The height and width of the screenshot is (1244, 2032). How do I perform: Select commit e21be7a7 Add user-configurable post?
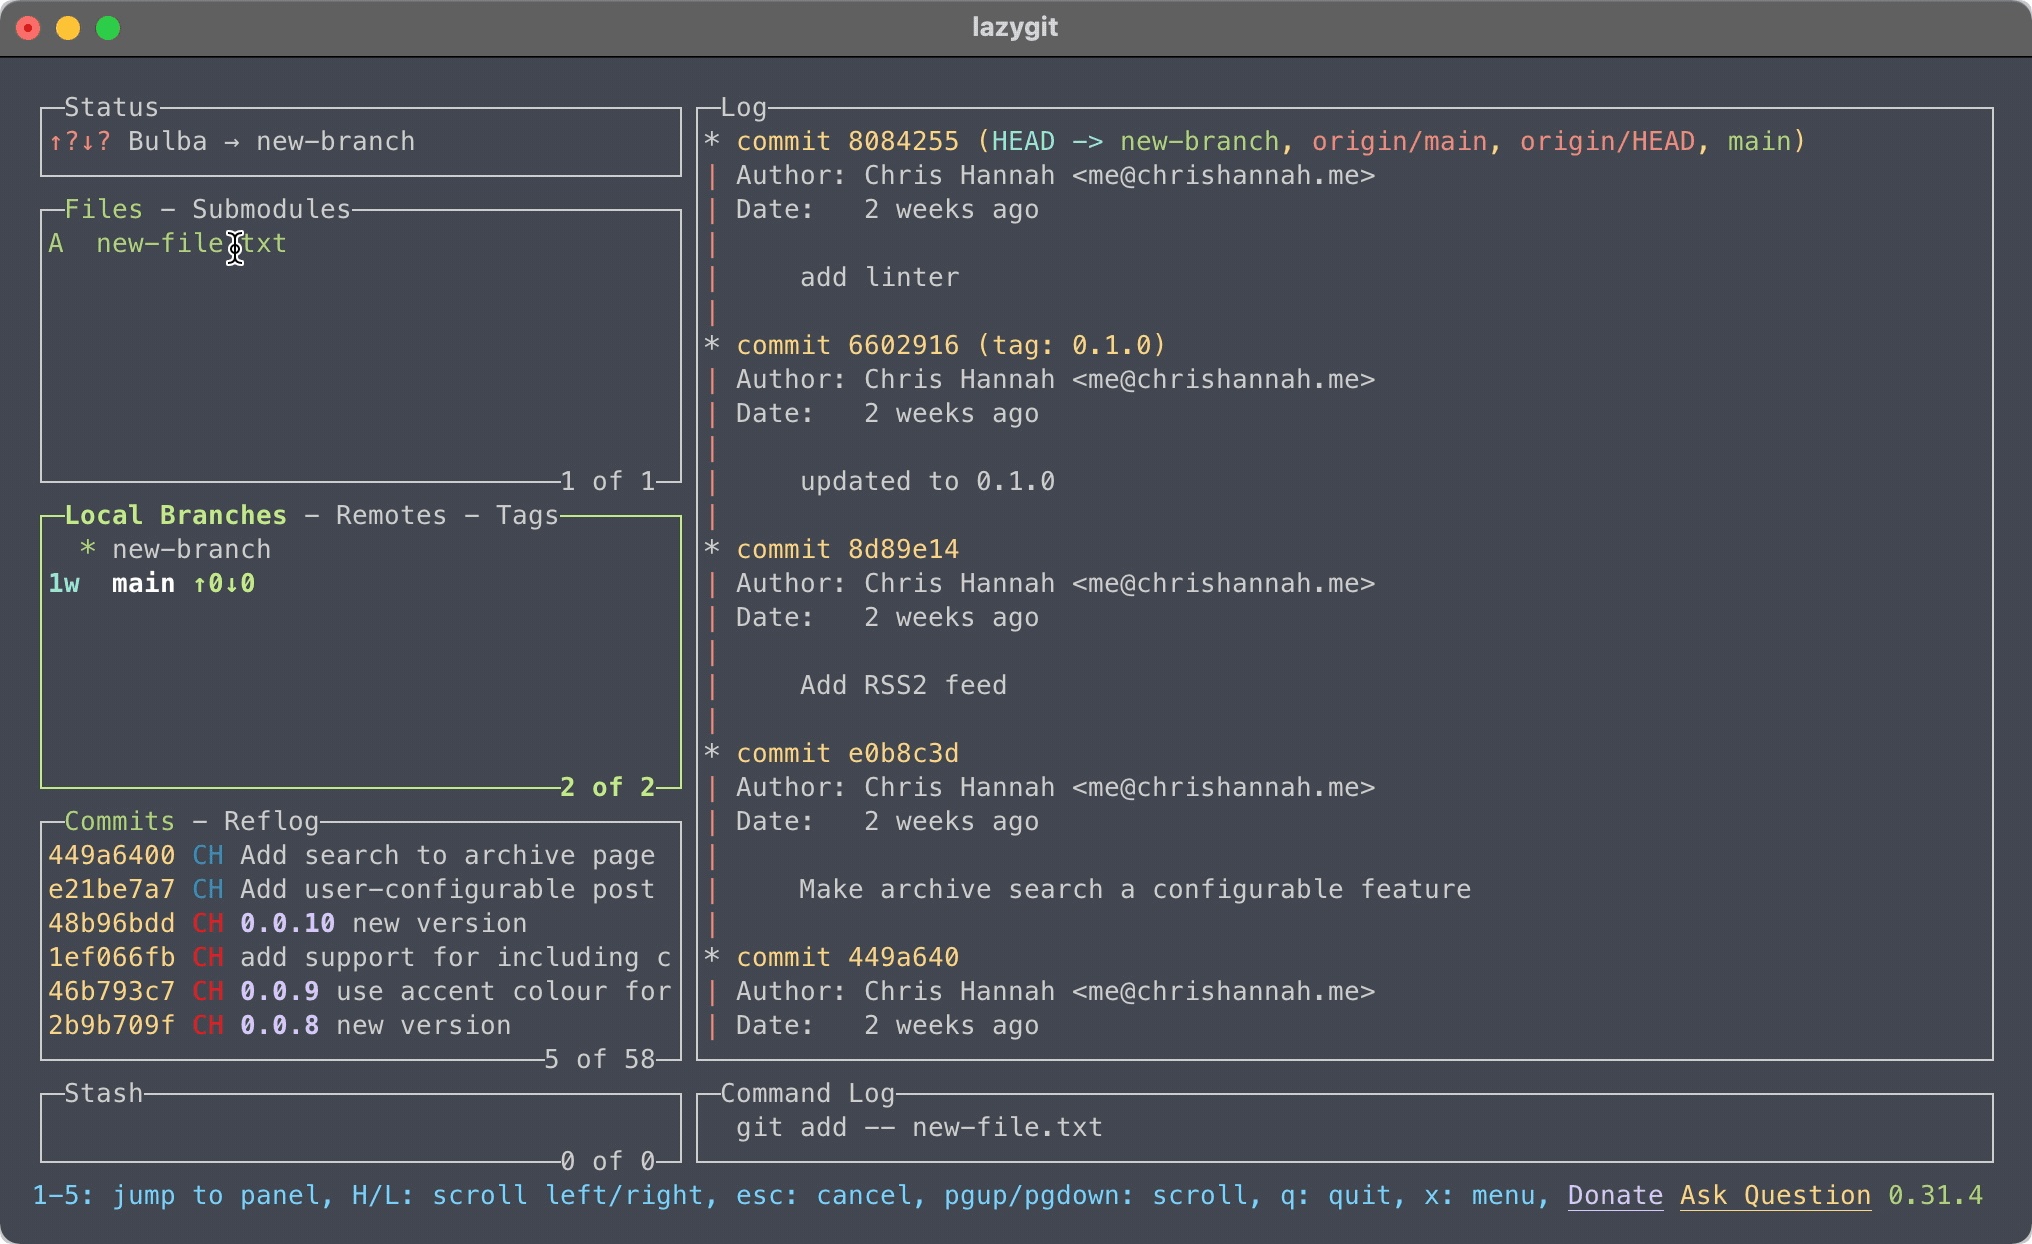tap(361, 889)
